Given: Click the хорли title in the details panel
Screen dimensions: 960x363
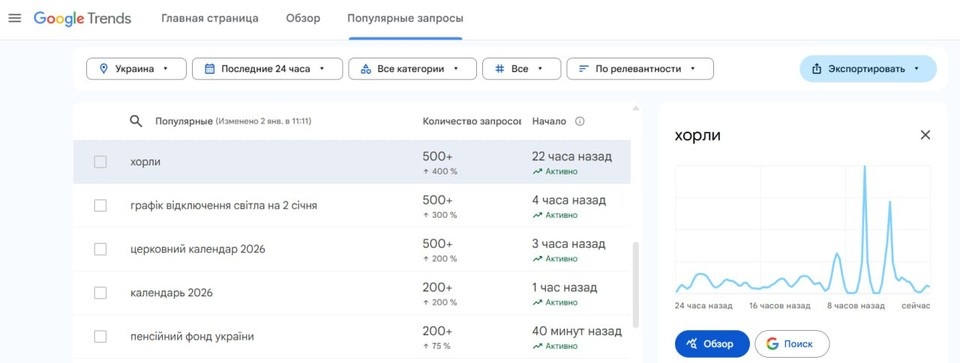Looking at the screenshot, I should click(697, 136).
